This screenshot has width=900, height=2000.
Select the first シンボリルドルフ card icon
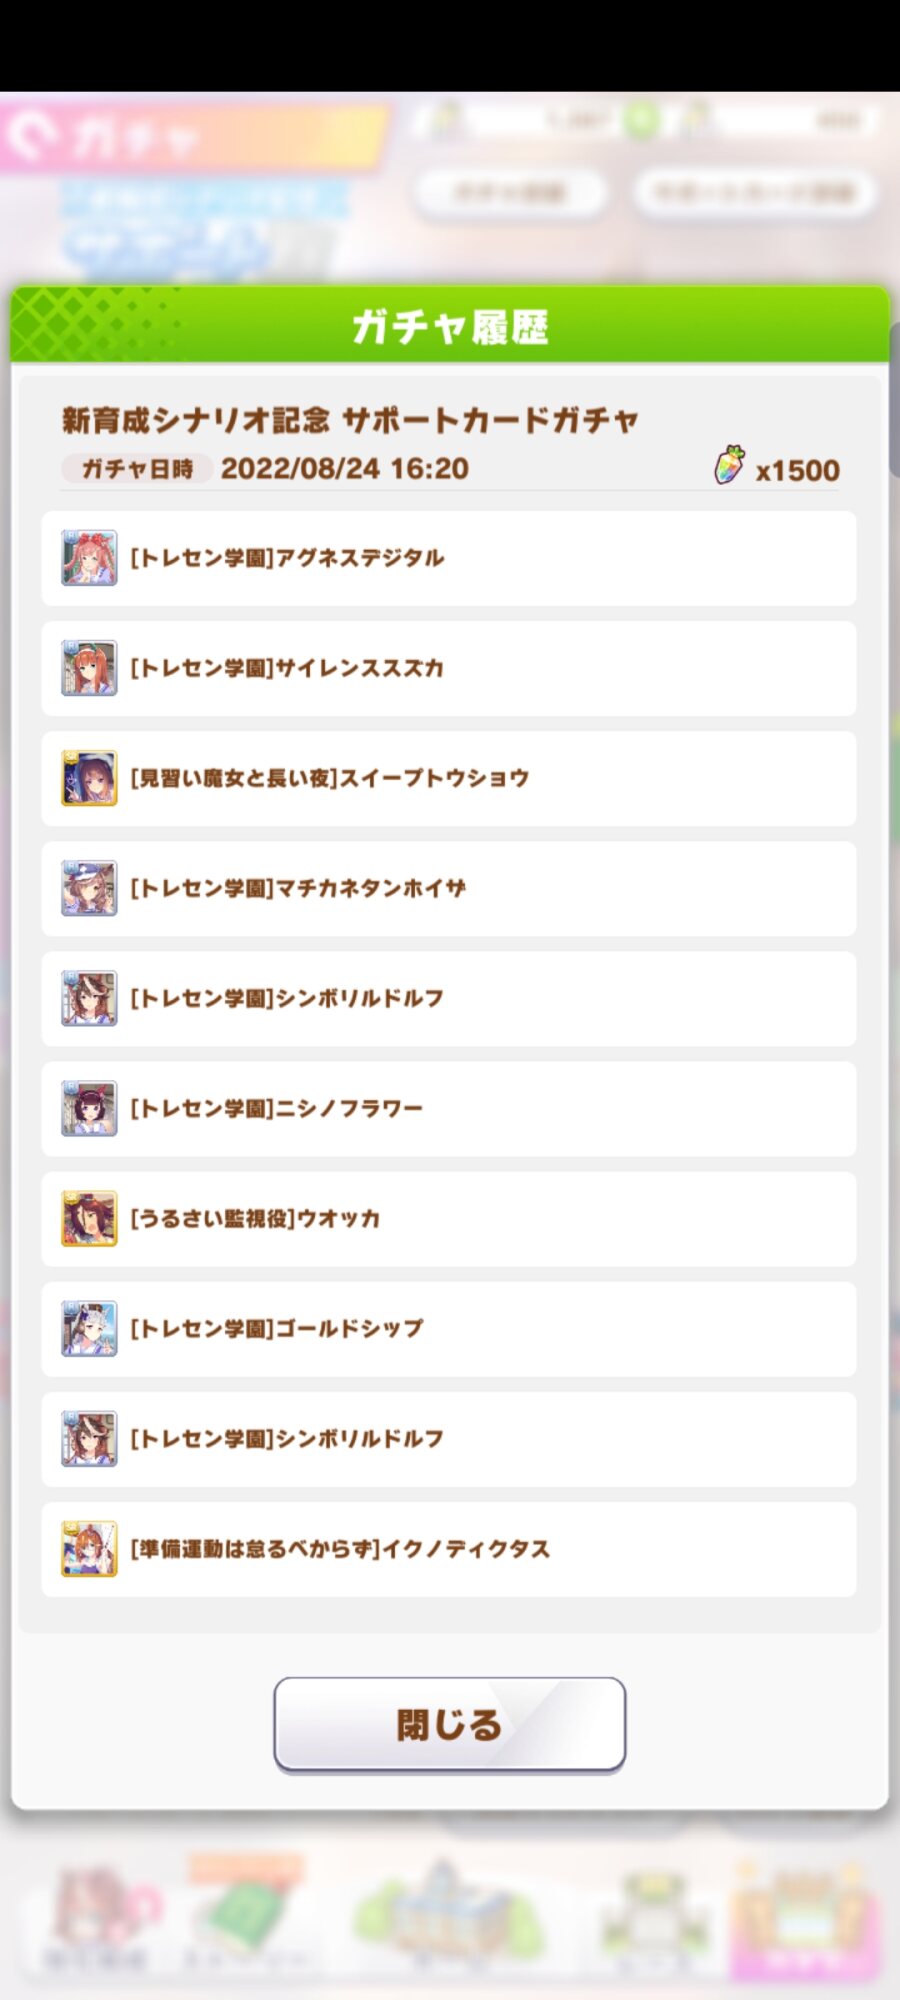[89, 998]
